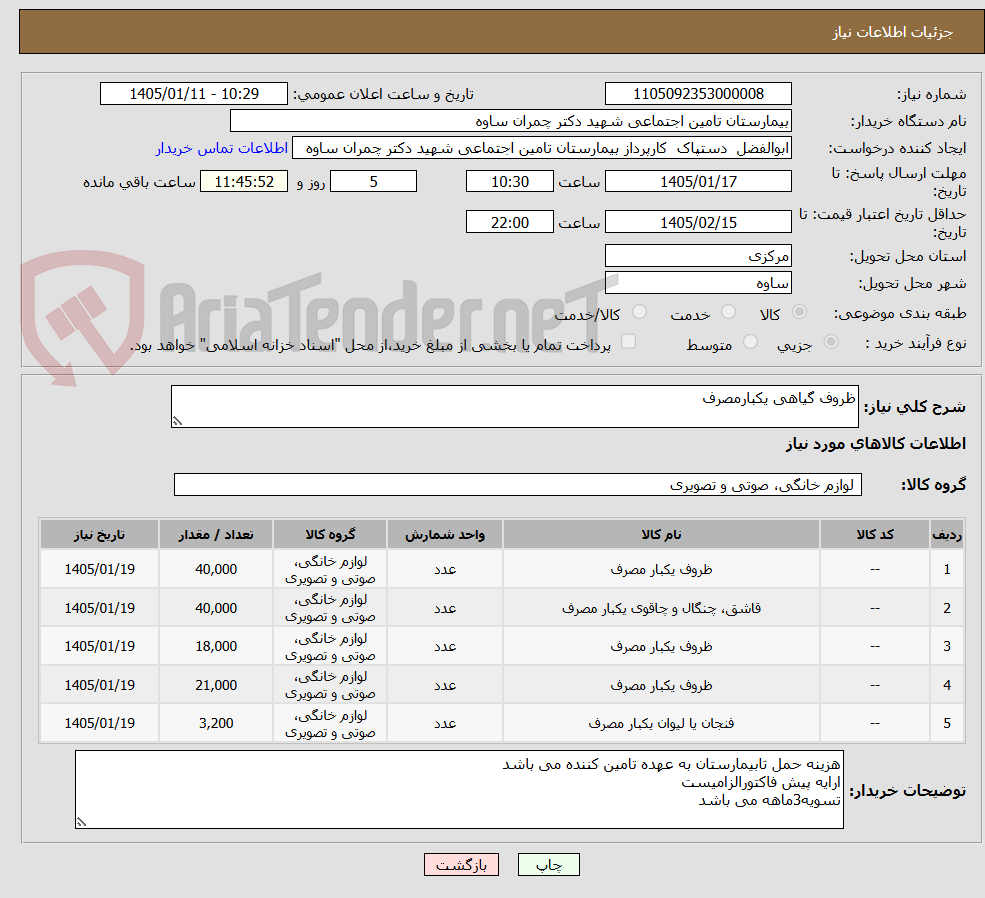Click the response deadline time 10:30
The image size is (985, 898).
click(509, 181)
